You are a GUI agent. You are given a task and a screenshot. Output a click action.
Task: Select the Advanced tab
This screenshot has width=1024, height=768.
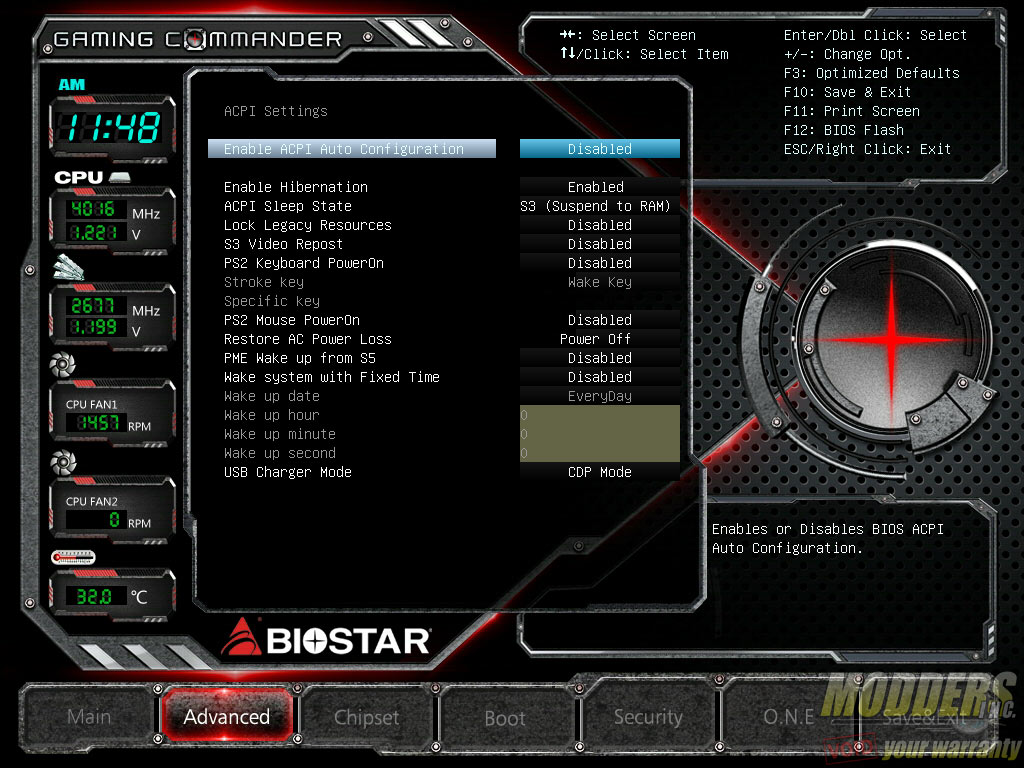[x=227, y=716]
